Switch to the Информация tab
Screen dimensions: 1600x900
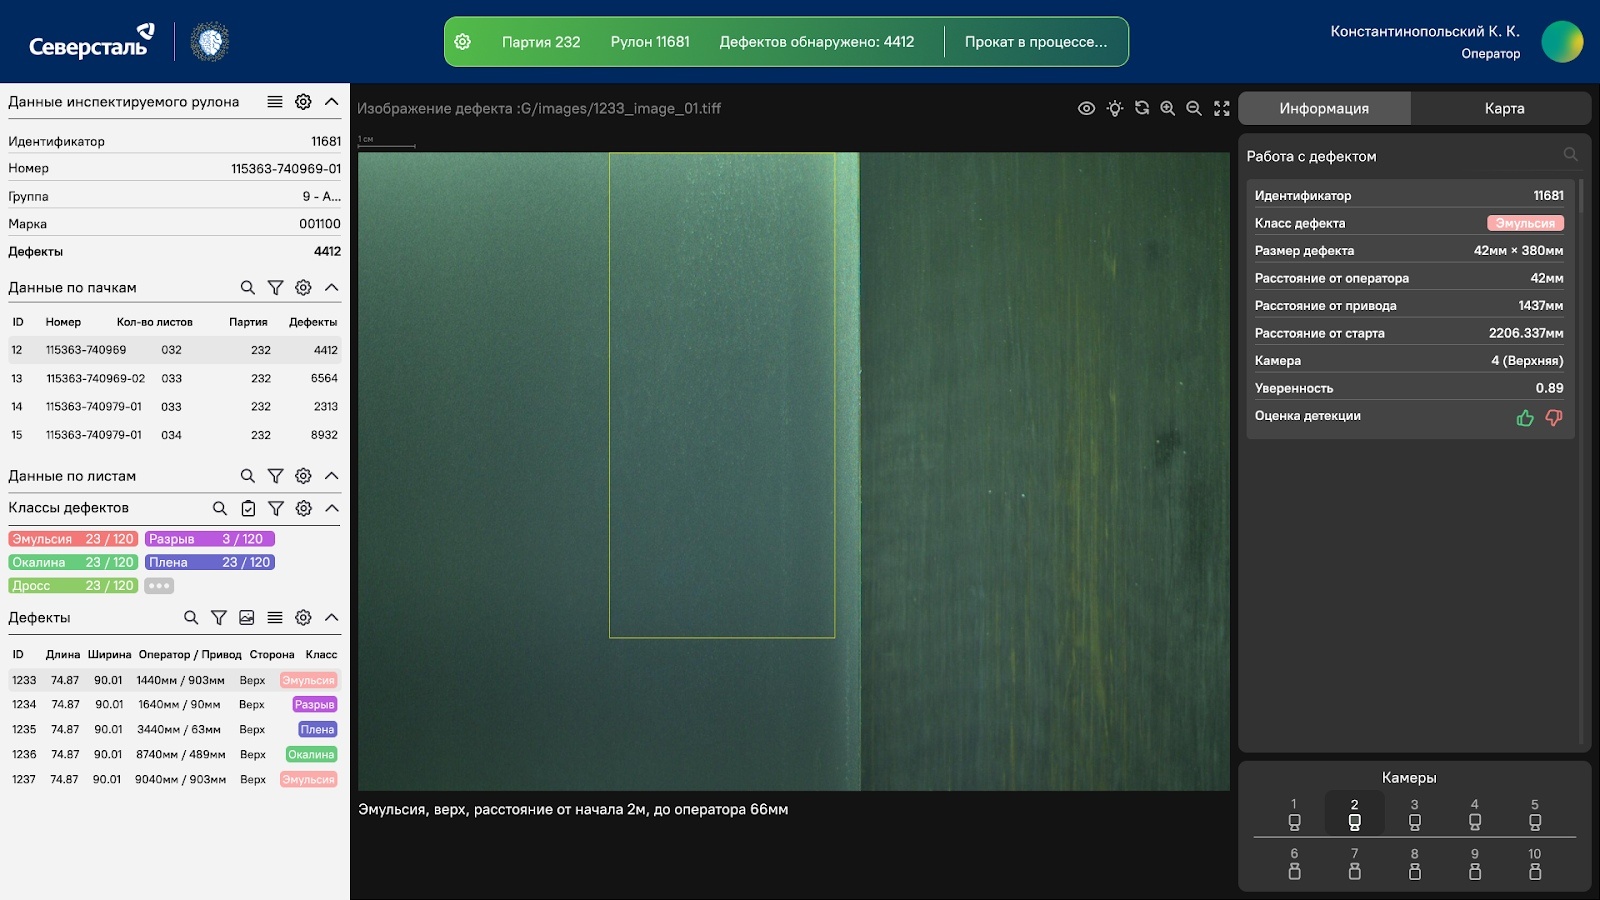[x=1324, y=108]
